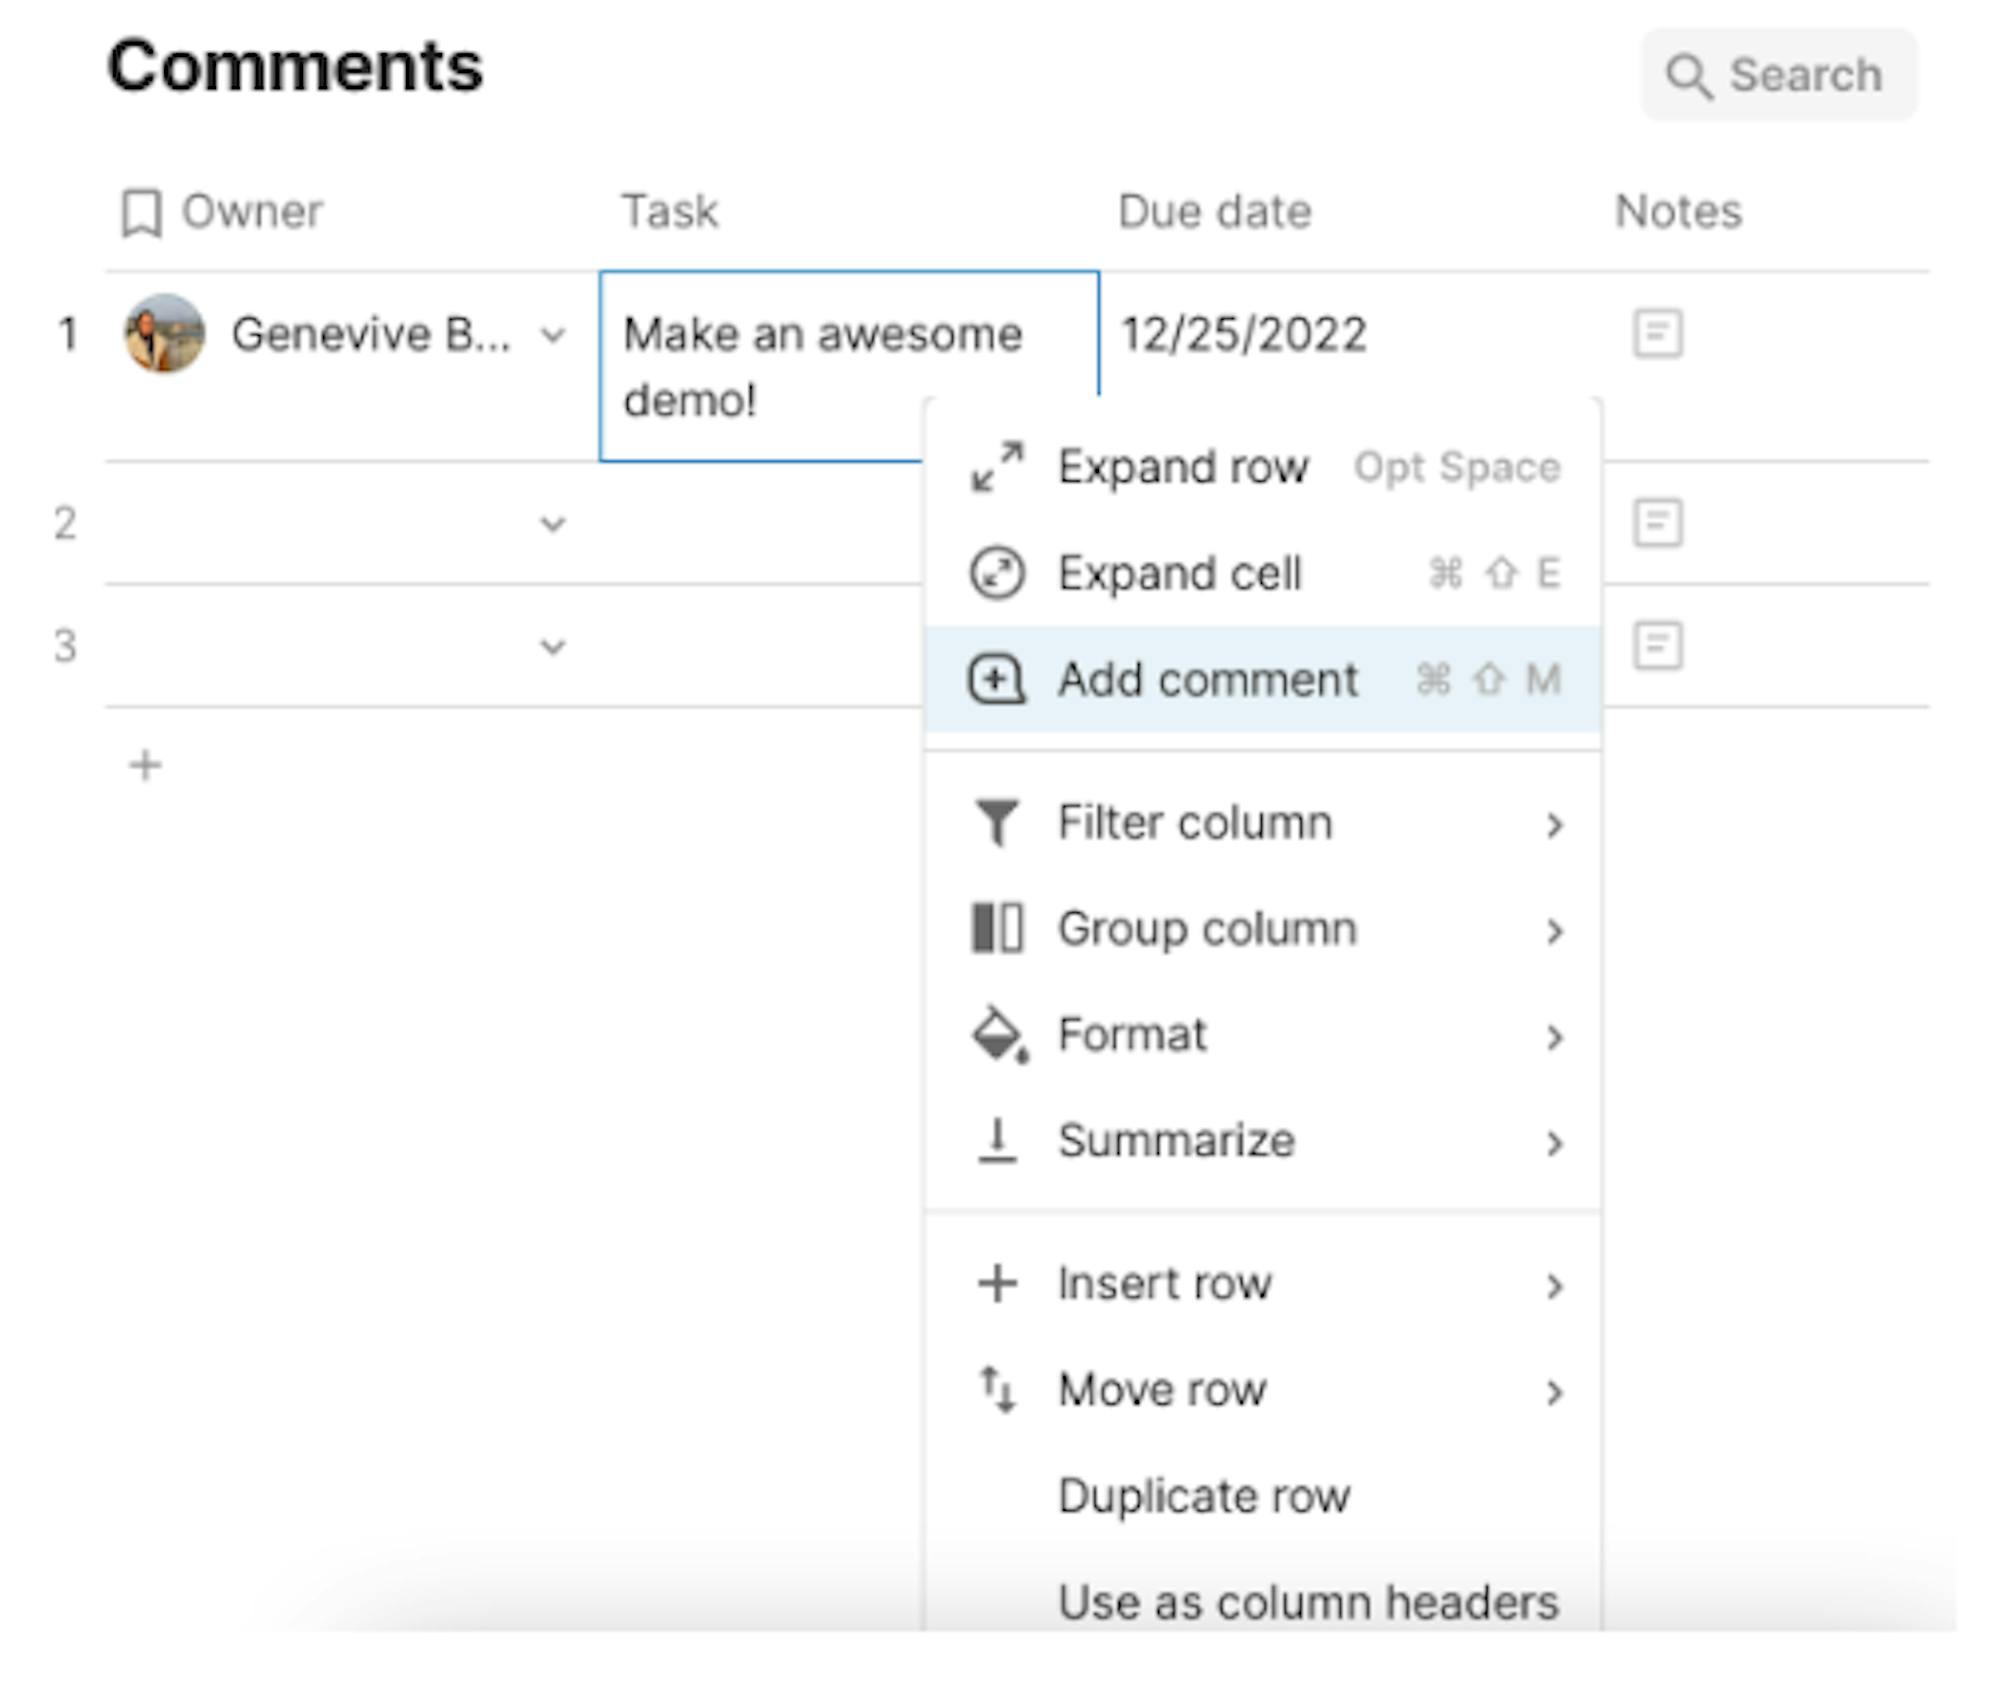
Task: Click the Filter column funnel icon
Action: (x=997, y=823)
